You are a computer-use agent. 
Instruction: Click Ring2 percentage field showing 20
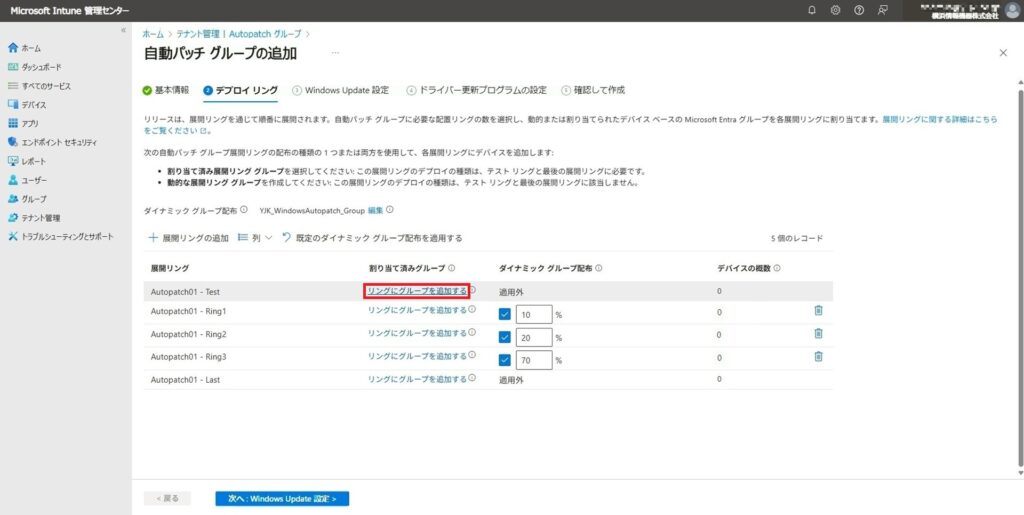(x=534, y=337)
